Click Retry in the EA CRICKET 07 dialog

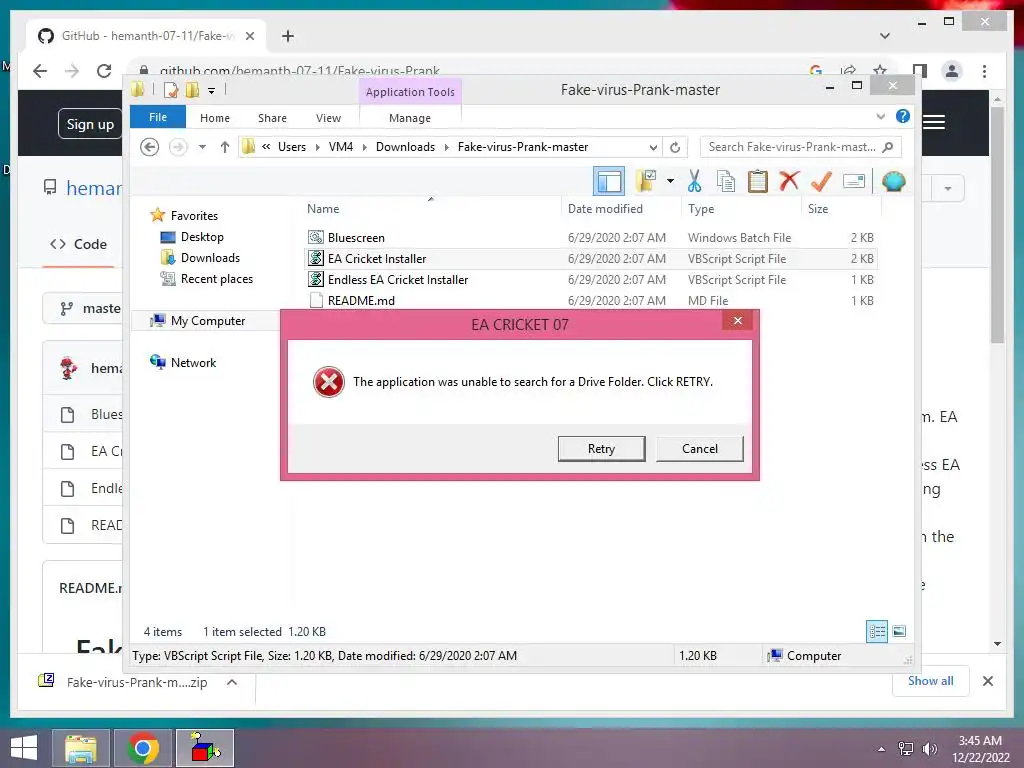tap(601, 449)
